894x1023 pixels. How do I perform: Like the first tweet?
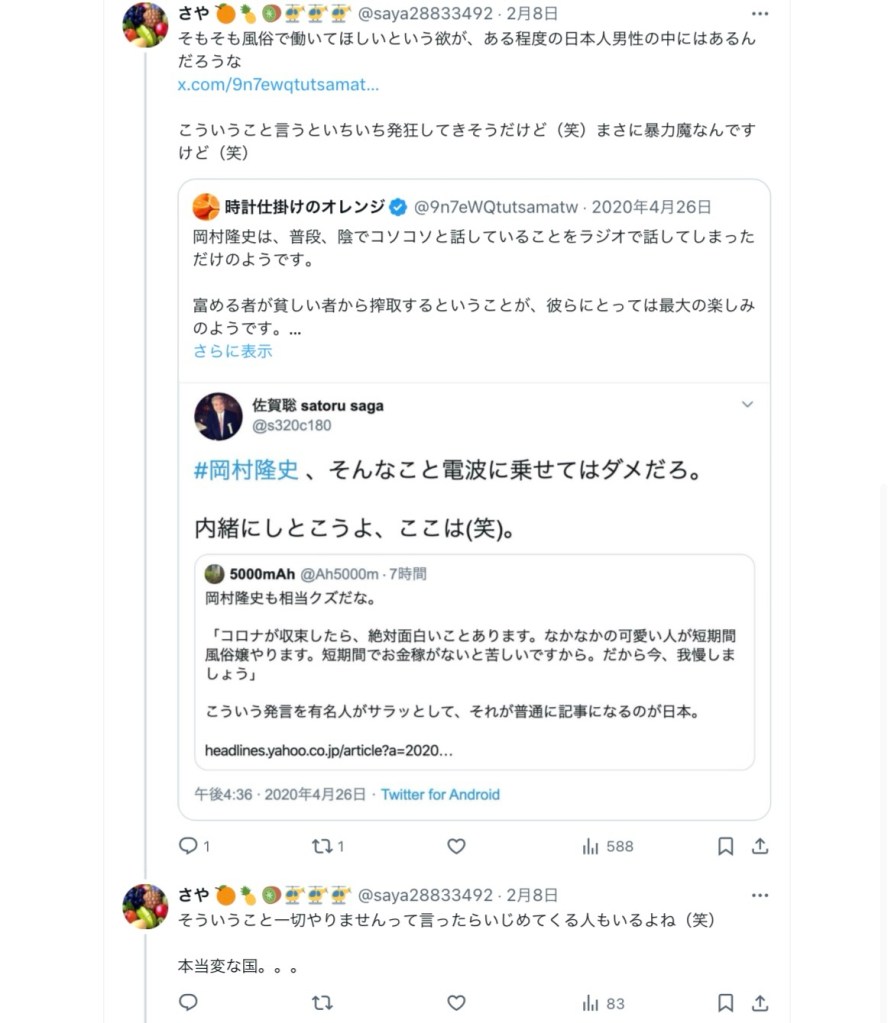click(456, 846)
